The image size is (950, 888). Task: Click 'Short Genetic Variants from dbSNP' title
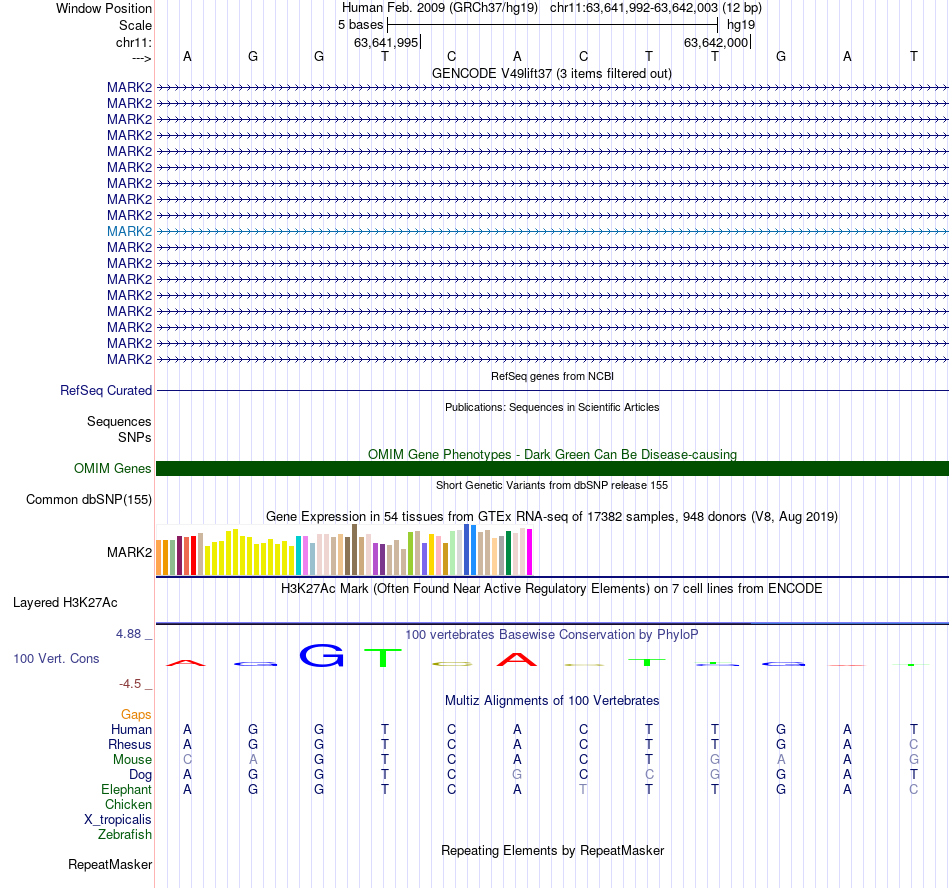tap(552, 485)
